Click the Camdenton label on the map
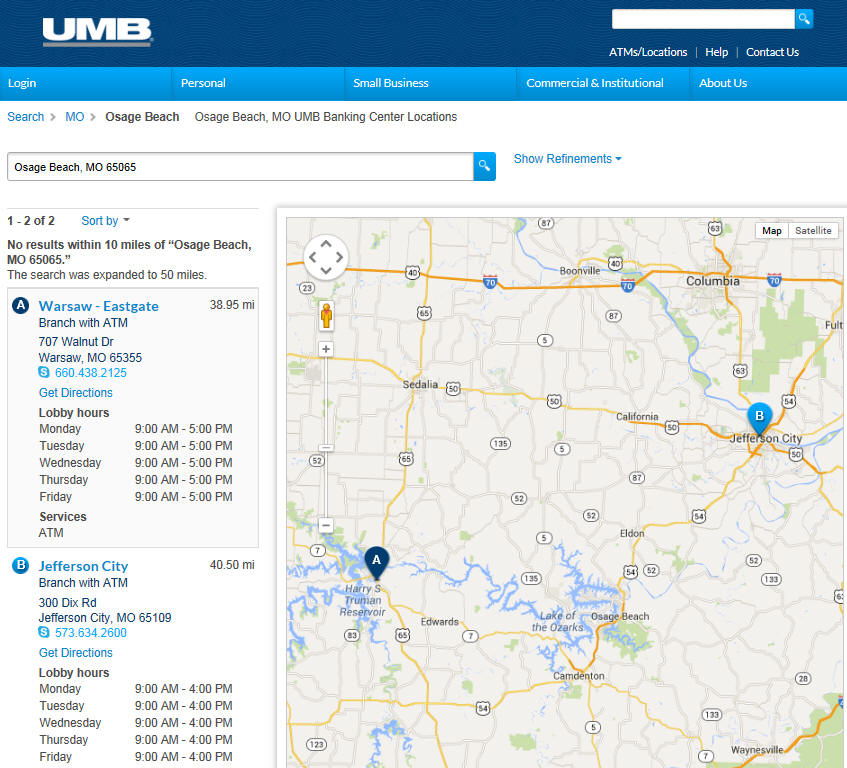This screenshot has width=847, height=768. [x=579, y=676]
